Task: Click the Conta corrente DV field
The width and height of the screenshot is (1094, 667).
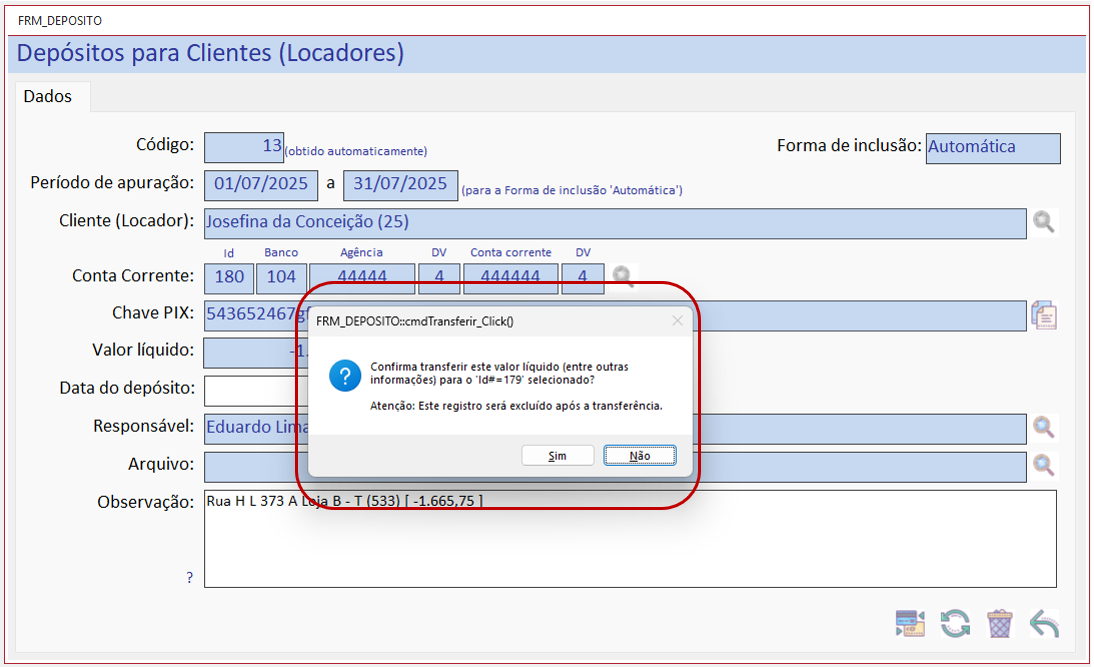Action: 583,278
